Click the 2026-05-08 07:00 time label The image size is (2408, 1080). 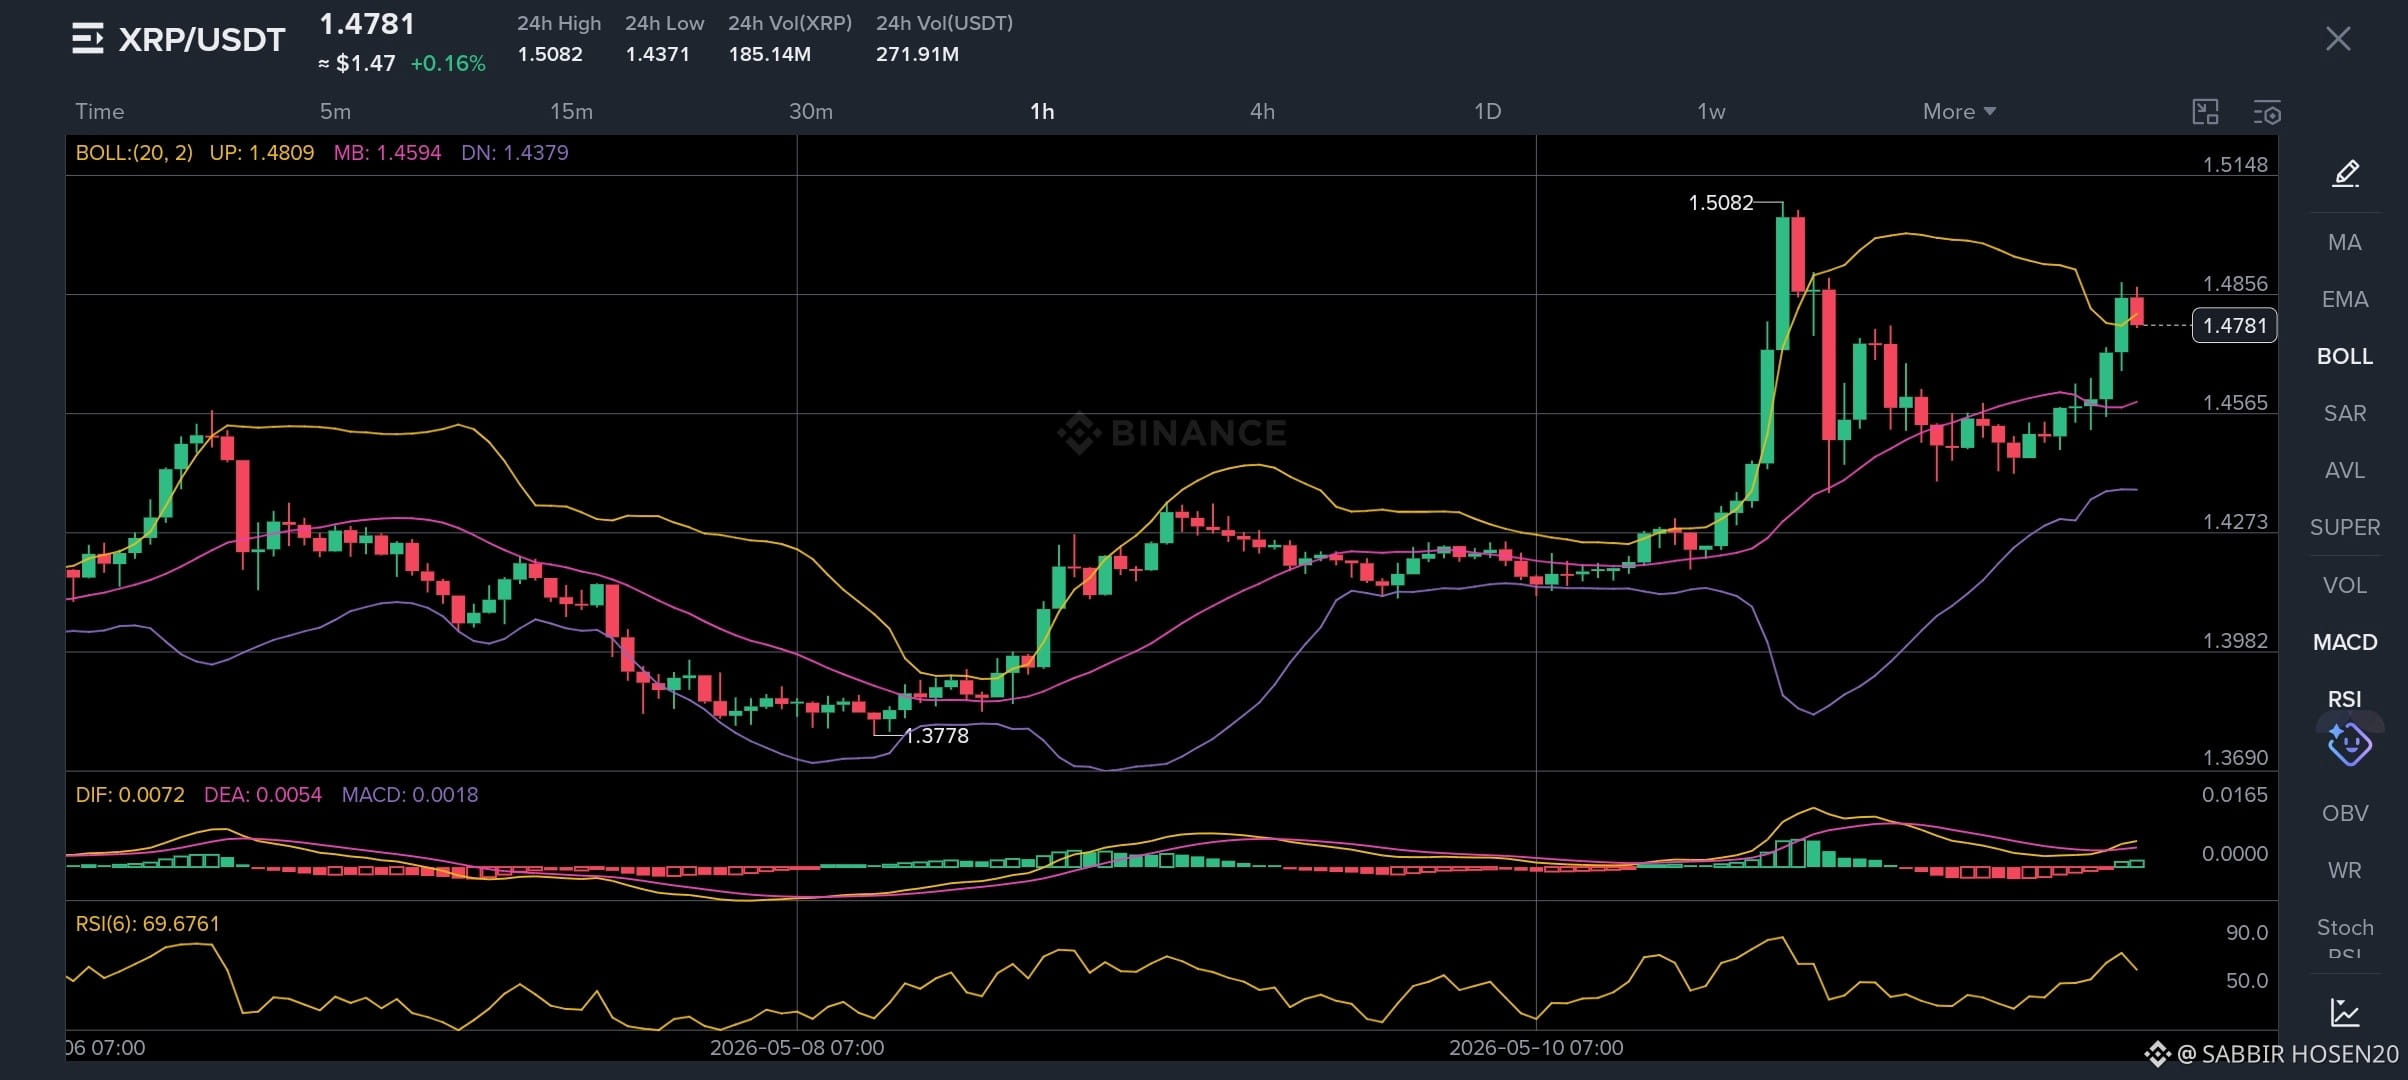click(x=796, y=1048)
